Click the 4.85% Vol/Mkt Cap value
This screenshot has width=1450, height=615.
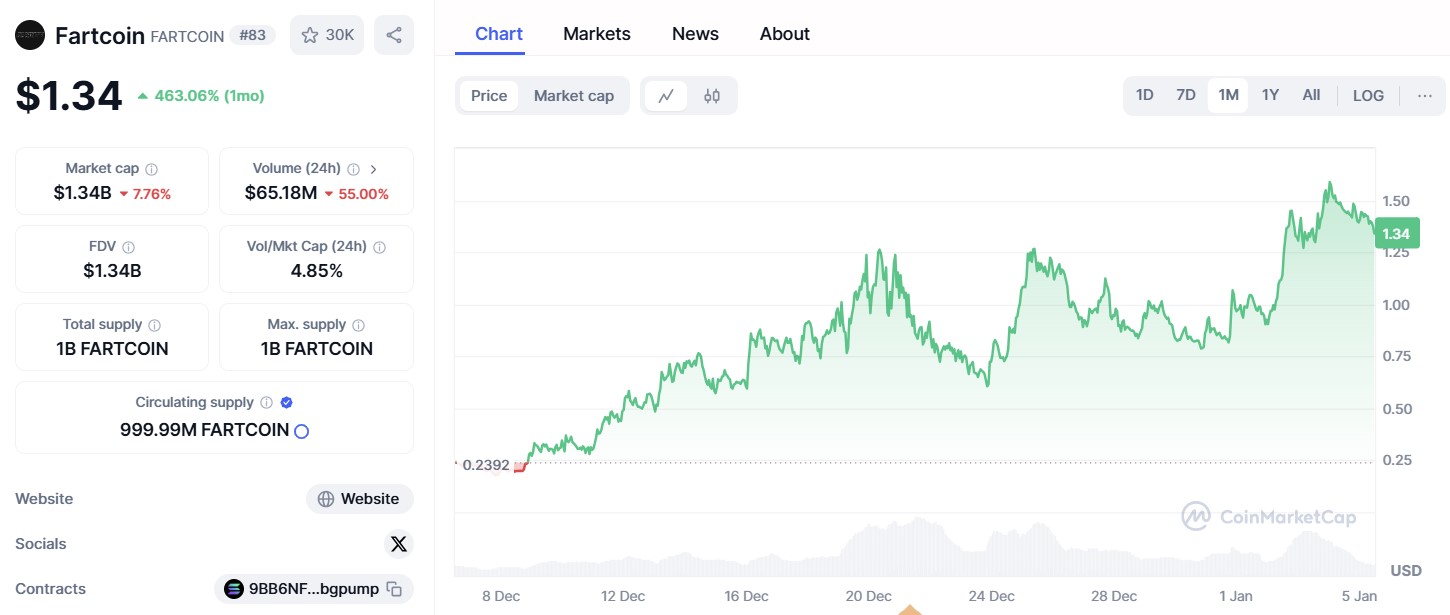(x=316, y=271)
